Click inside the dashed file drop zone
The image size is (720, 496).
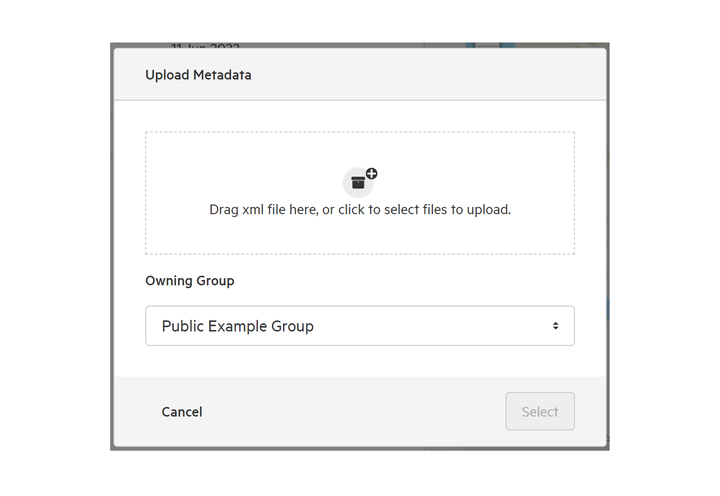point(360,193)
